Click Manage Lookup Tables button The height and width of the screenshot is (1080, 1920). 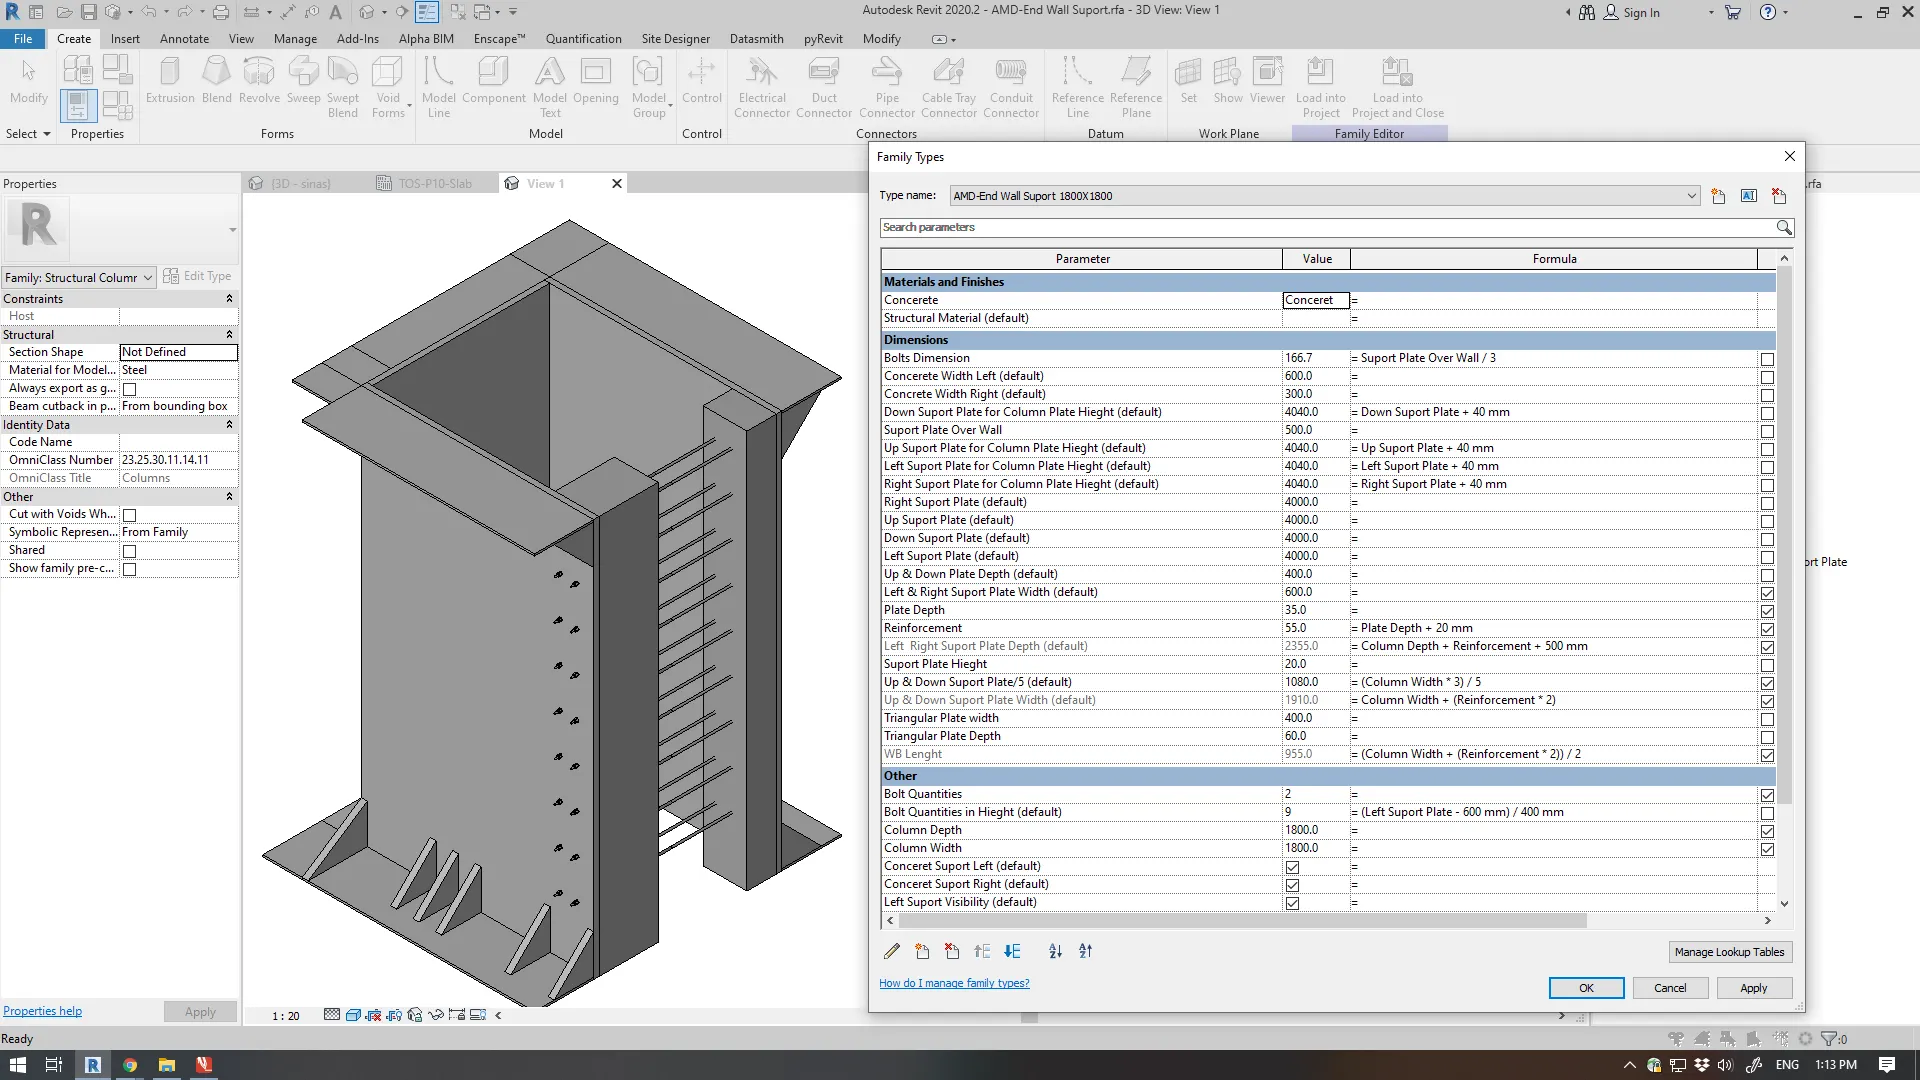(1729, 952)
